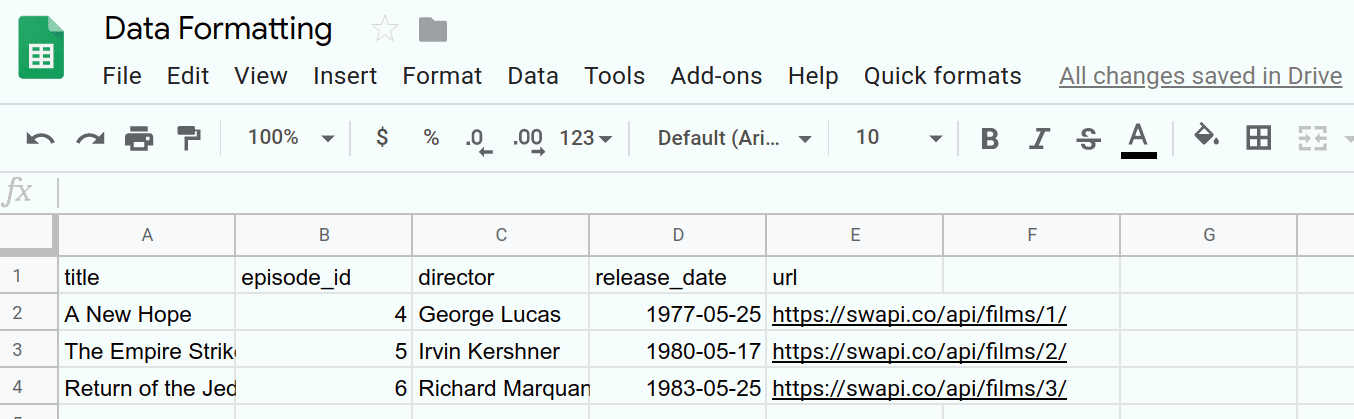Click the undo arrow icon
The height and width of the screenshot is (419, 1354).
[x=40, y=138]
